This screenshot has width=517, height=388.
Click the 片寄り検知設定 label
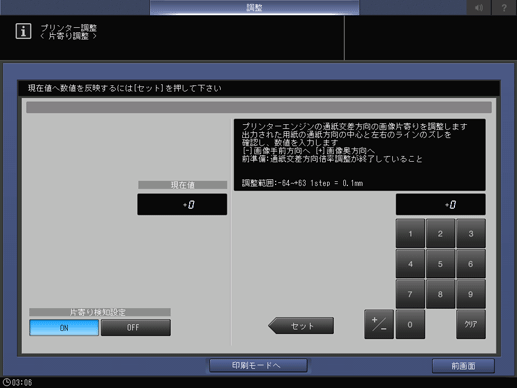(100, 312)
